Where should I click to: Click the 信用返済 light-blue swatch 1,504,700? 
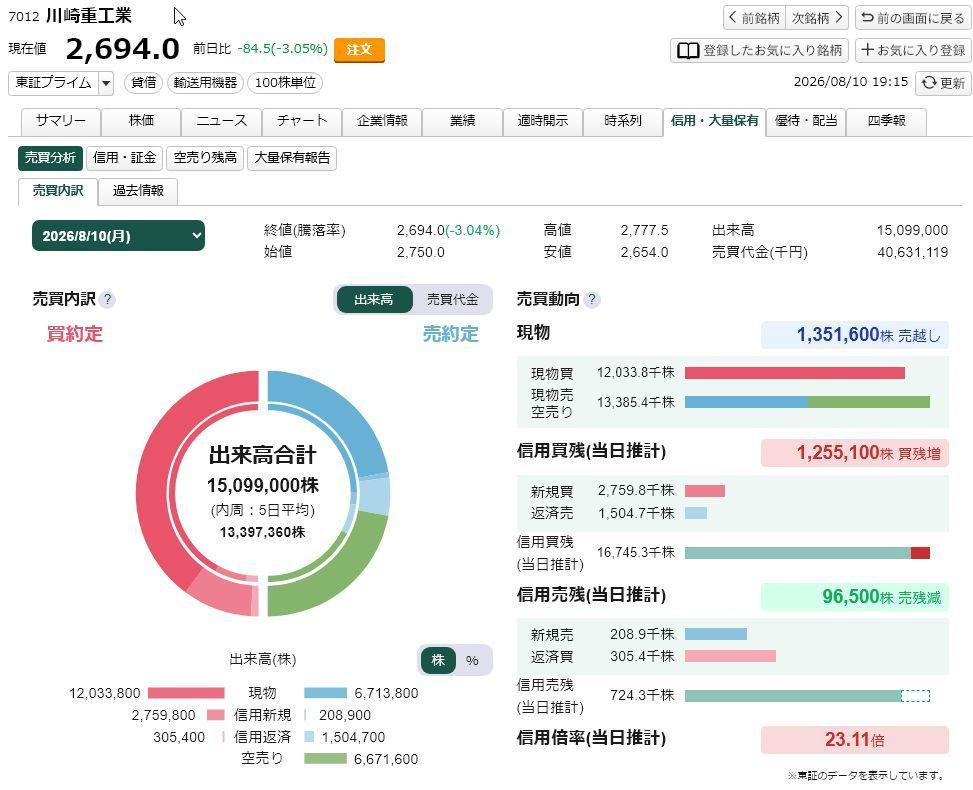pyautogui.click(x=309, y=737)
